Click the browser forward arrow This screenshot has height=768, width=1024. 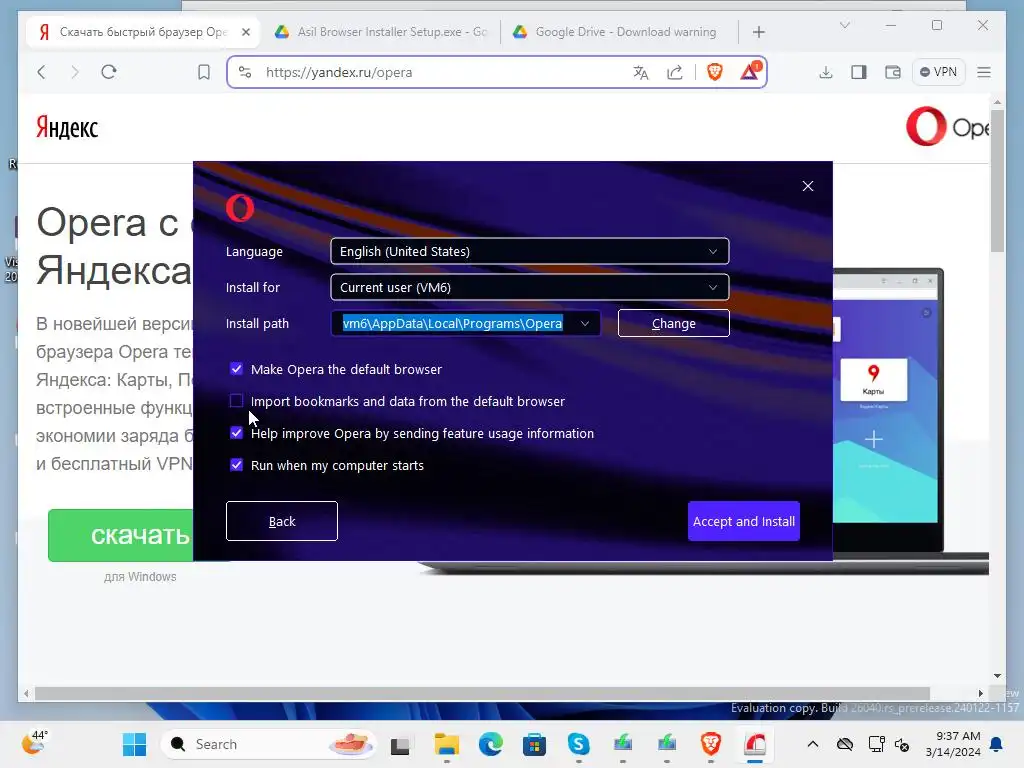pos(74,72)
